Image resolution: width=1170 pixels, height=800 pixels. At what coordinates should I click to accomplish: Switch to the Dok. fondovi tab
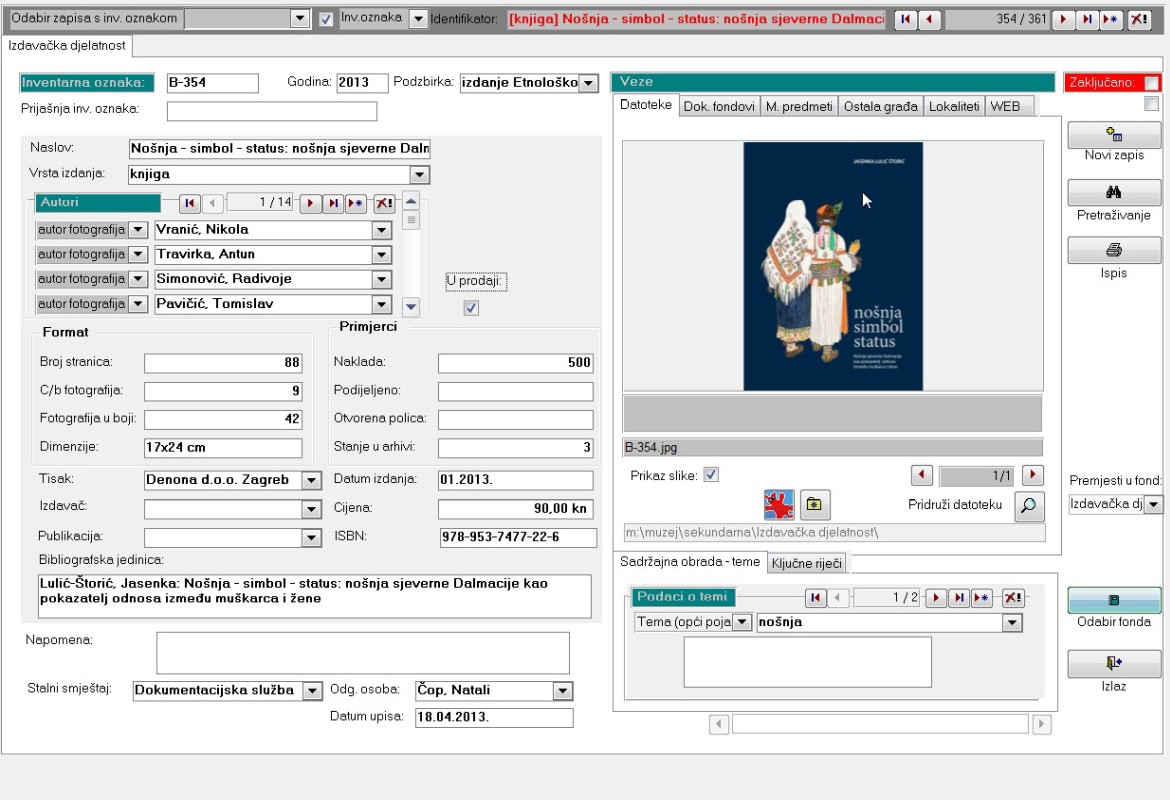719,107
